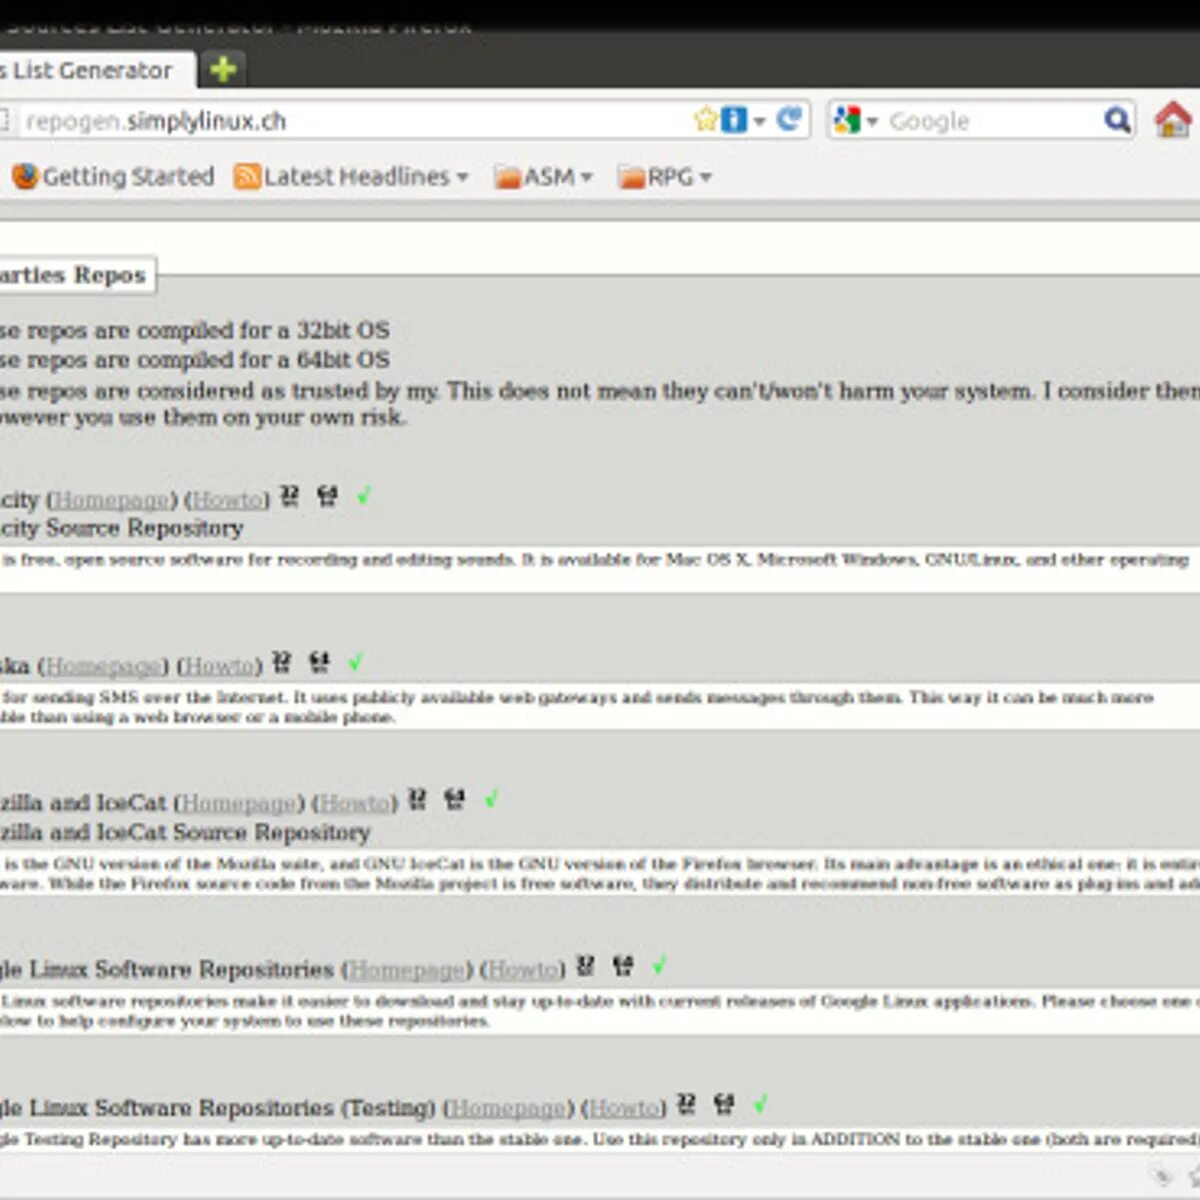Click the 32bit icon in the IceCat row

[x=418, y=799]
